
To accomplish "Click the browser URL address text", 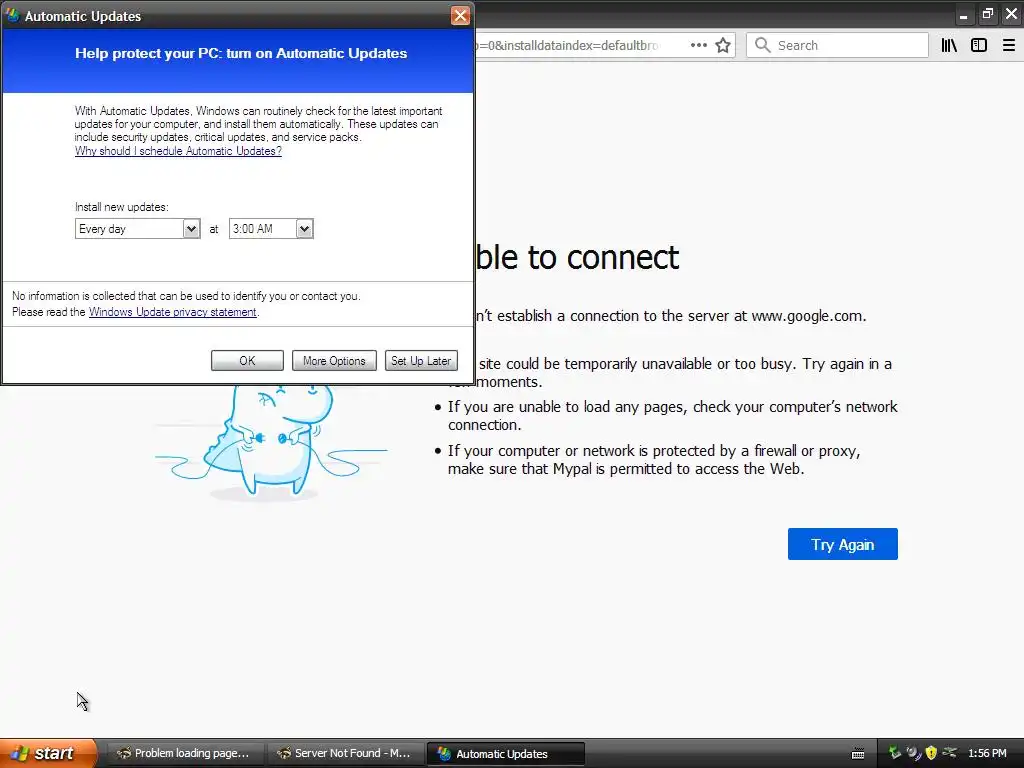I will (x=567, y=45).
